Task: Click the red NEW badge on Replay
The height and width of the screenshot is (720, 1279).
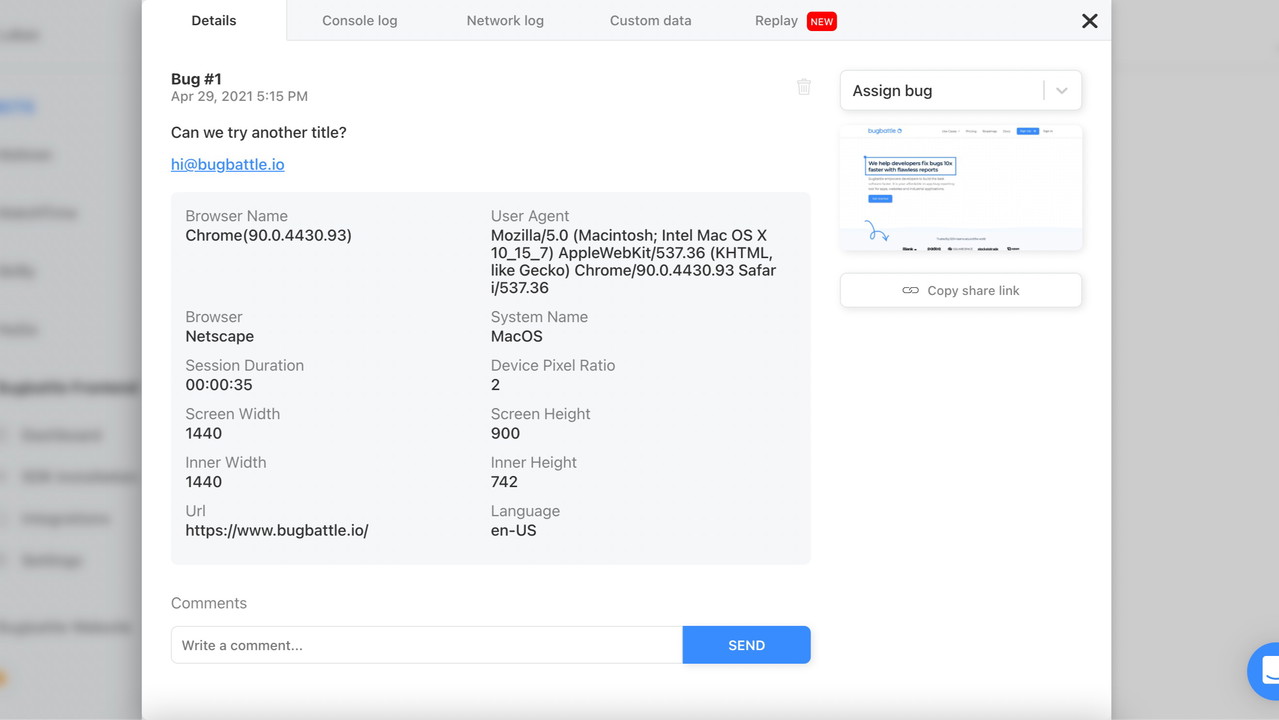Action: click(821, 21)
